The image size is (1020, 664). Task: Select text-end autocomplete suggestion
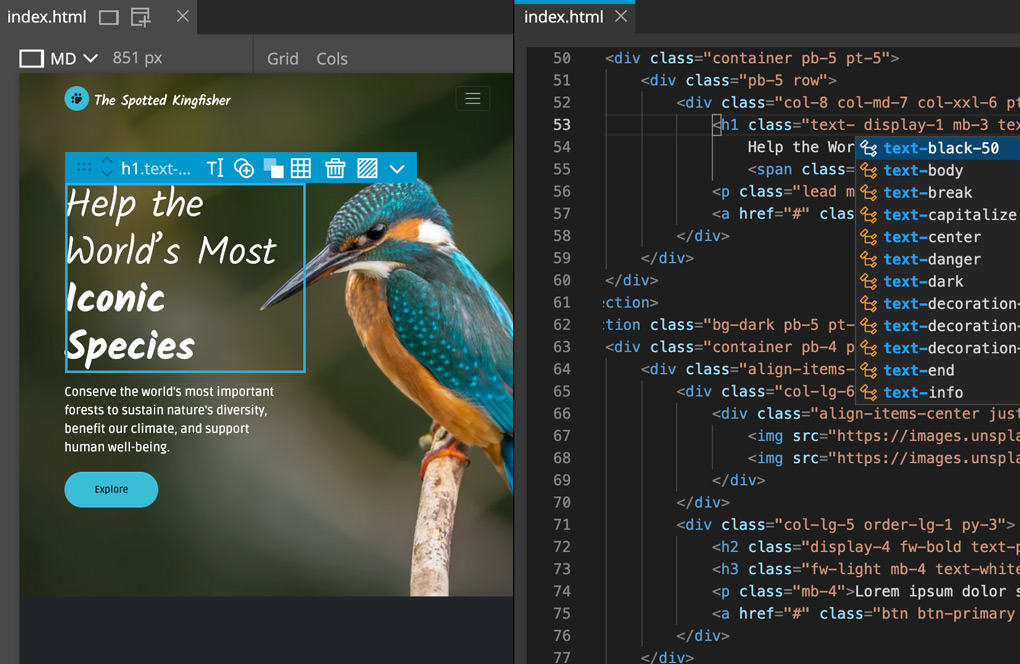[937, 370]
